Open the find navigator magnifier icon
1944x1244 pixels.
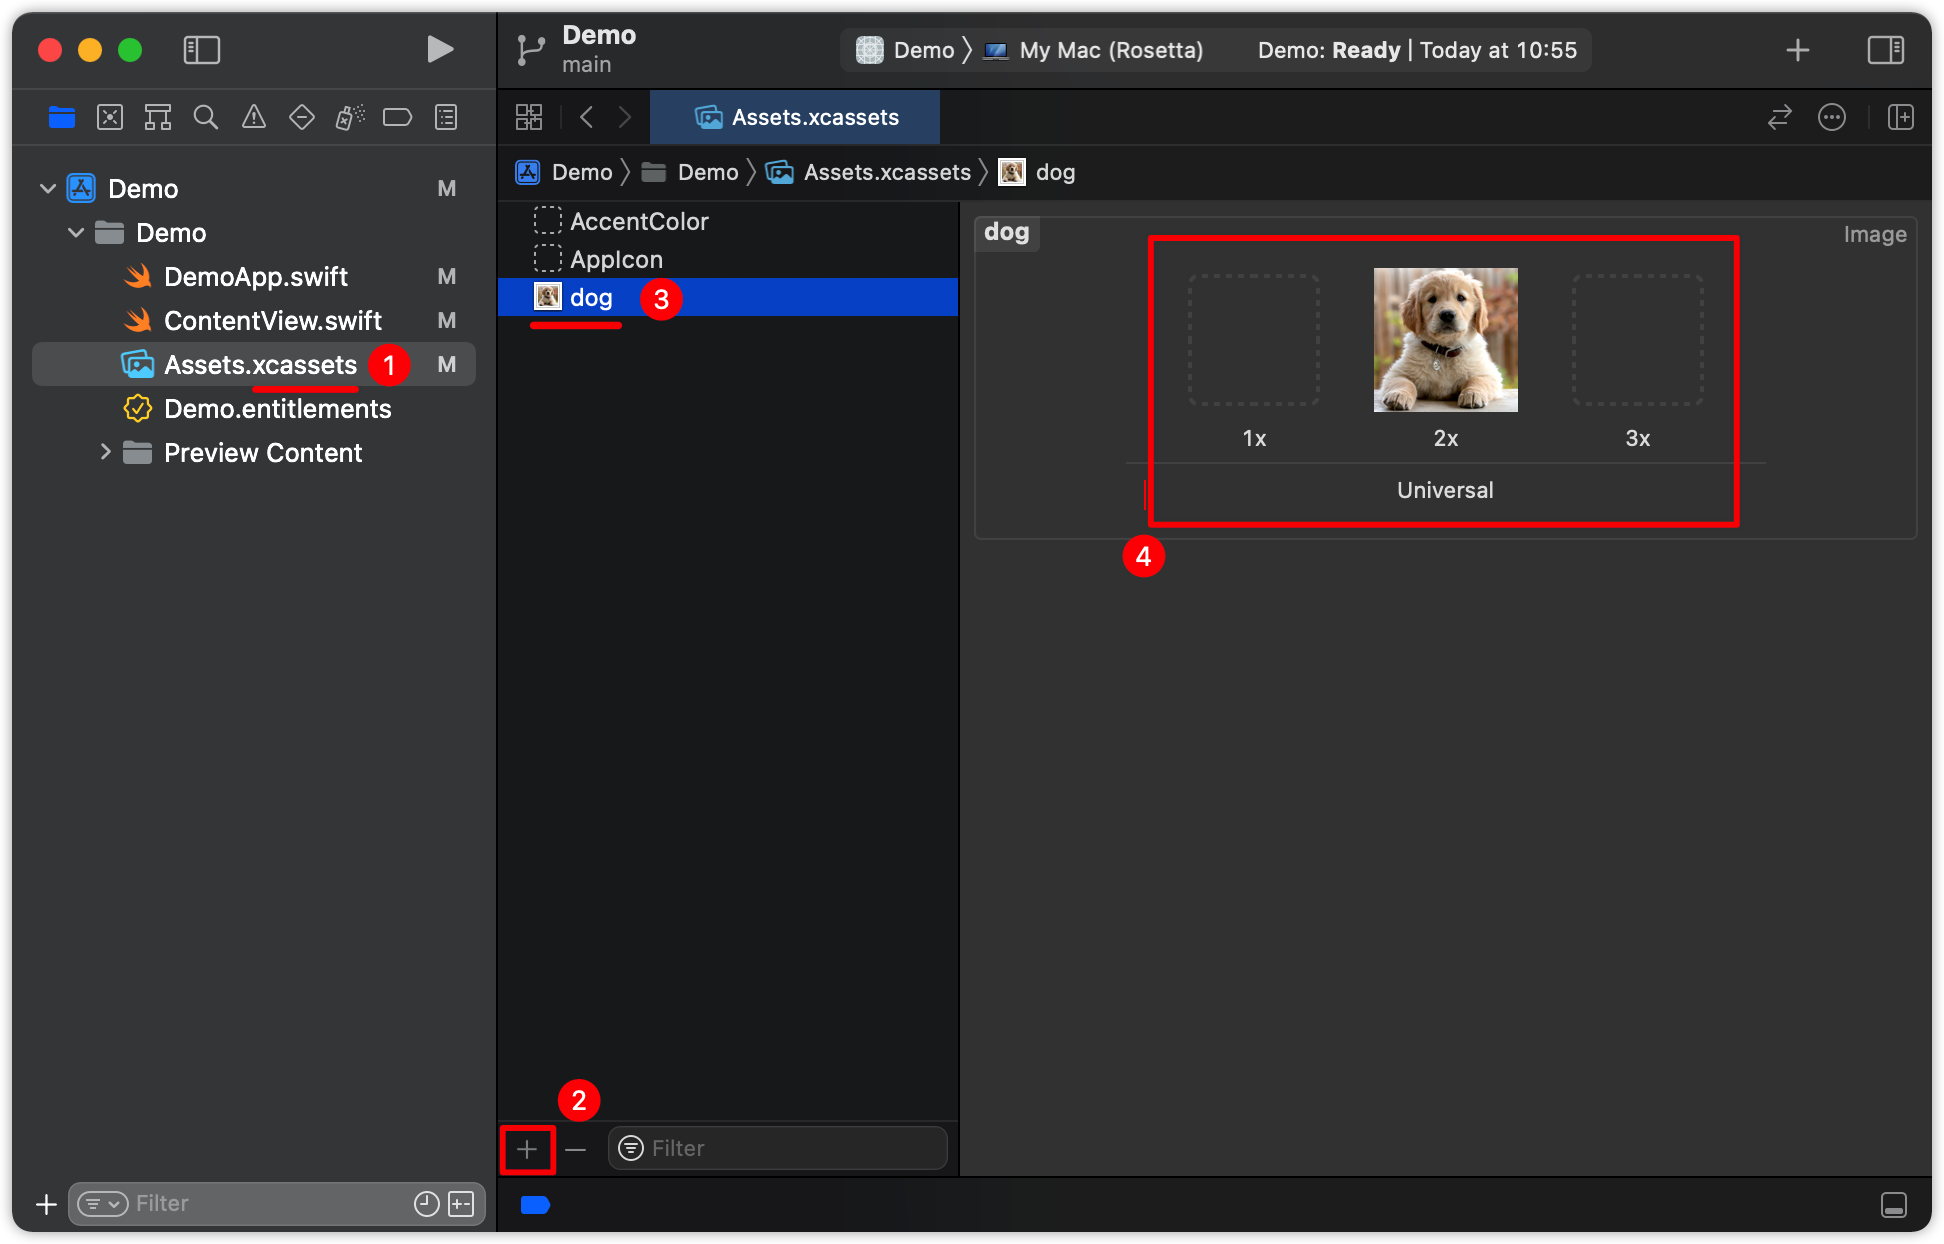(x=206, y=117)
